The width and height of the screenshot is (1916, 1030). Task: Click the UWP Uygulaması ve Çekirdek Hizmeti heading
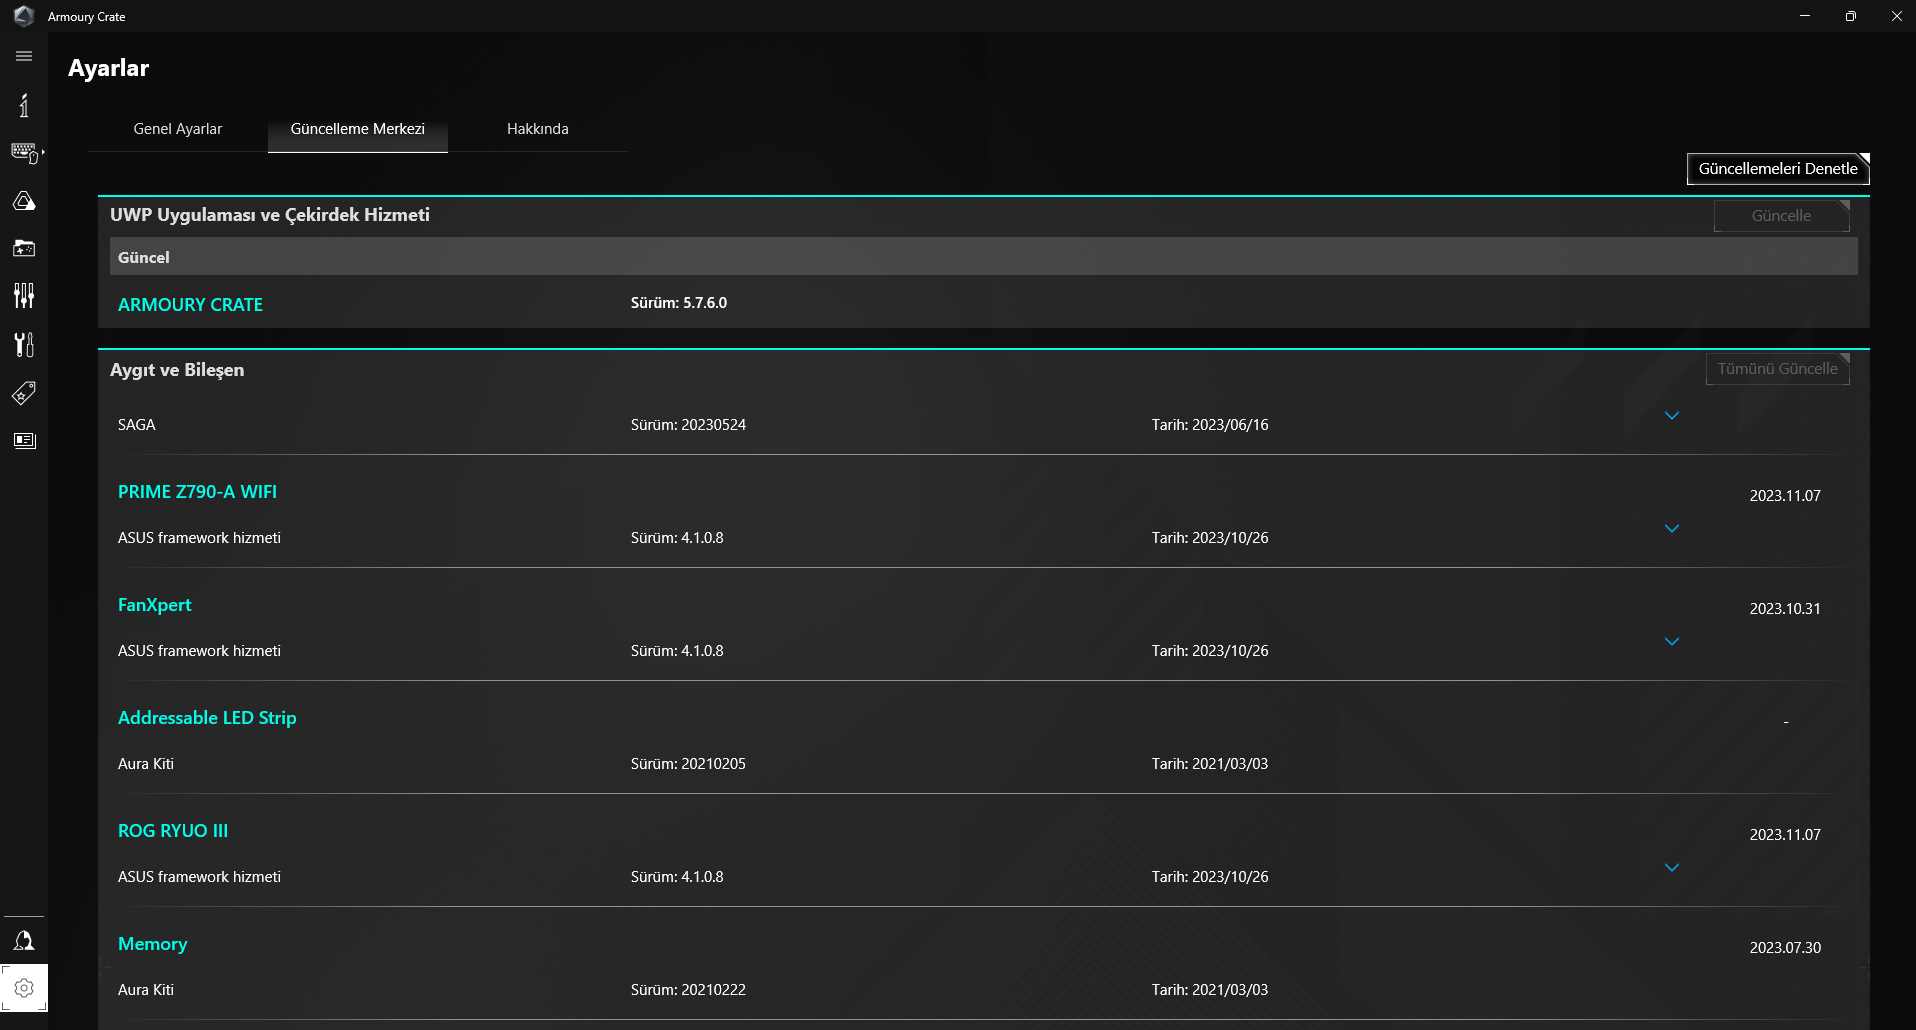tap(270, 215)
